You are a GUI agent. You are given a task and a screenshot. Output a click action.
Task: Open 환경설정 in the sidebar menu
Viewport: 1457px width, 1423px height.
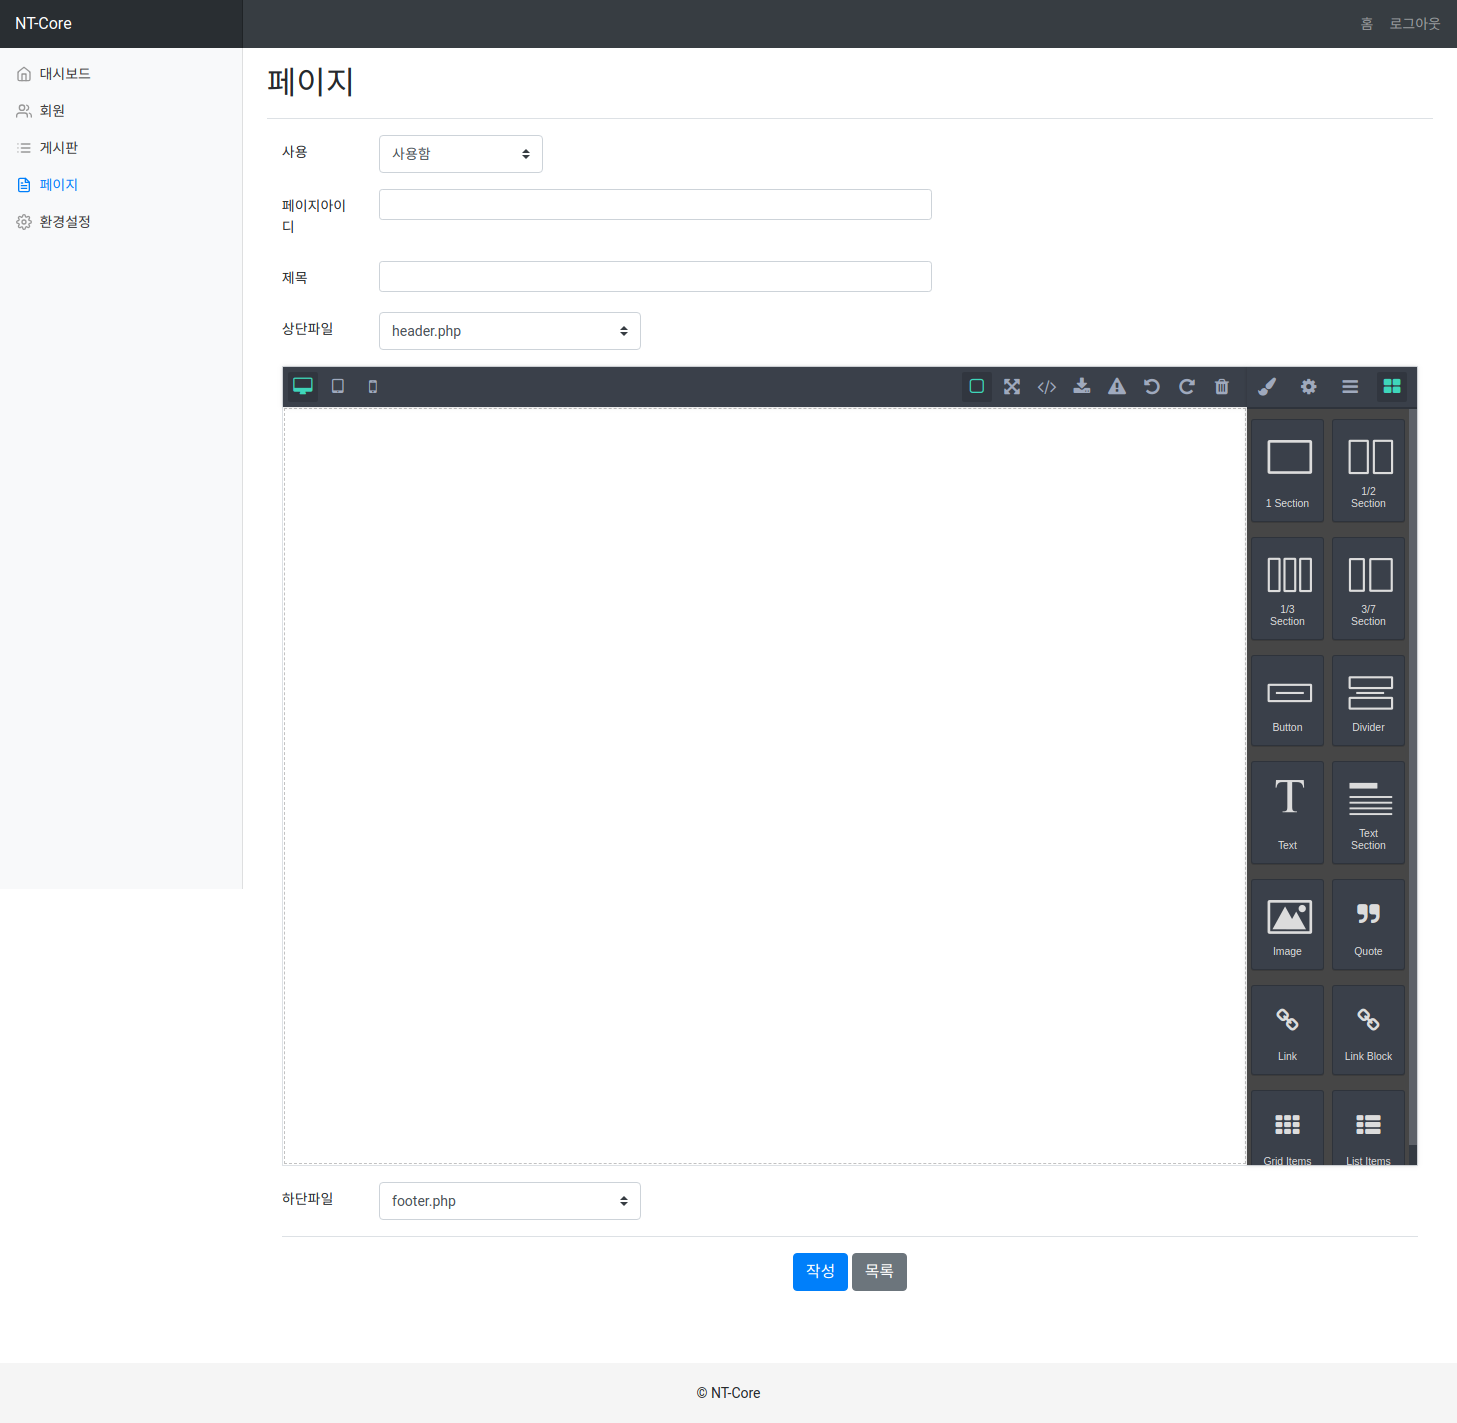click(64, 222)
